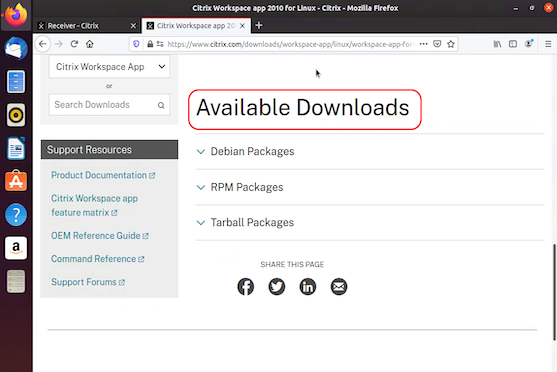Click the browser Forward arrow
Screen dimensions: 557x372
coord(59,44)
